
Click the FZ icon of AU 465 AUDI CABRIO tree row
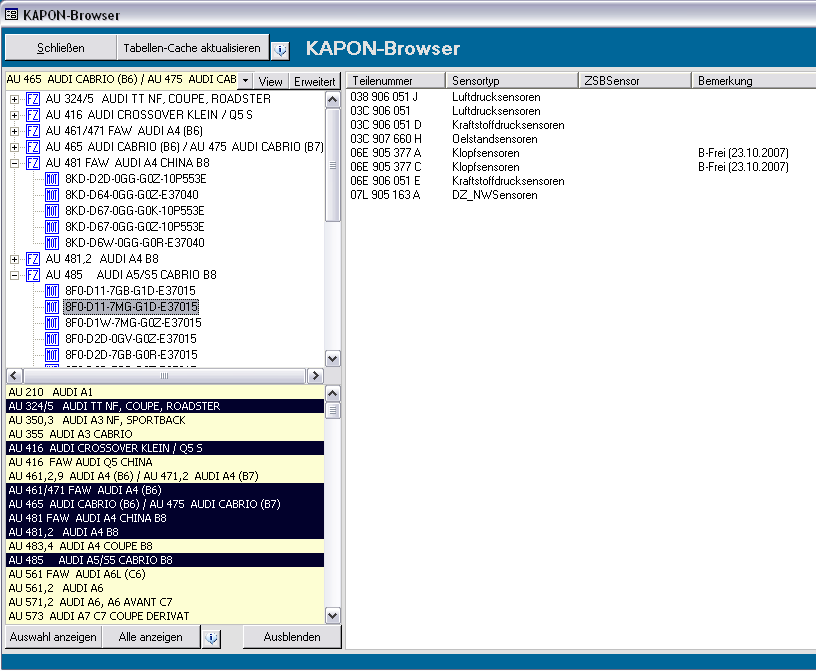[33, 147]
